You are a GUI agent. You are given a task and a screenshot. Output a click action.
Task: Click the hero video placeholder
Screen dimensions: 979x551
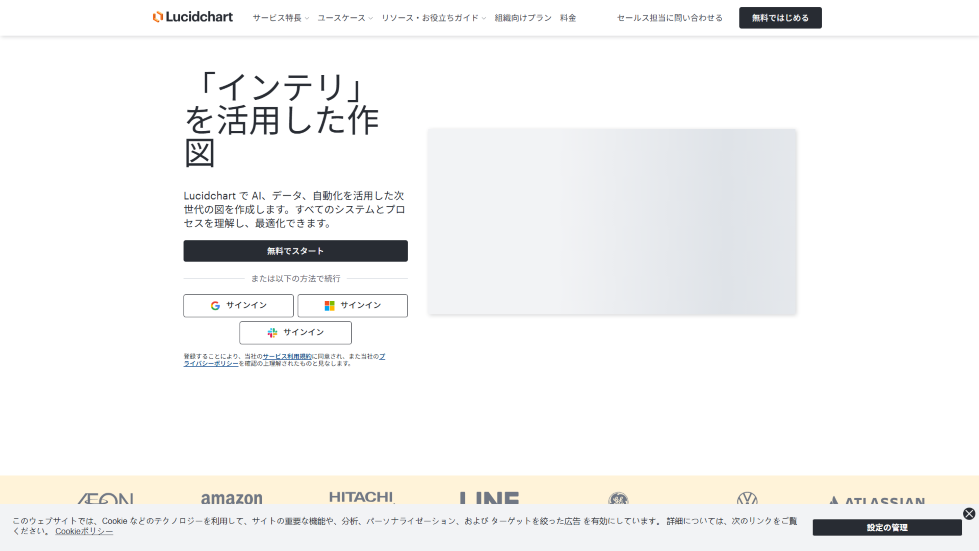point(612,222)
